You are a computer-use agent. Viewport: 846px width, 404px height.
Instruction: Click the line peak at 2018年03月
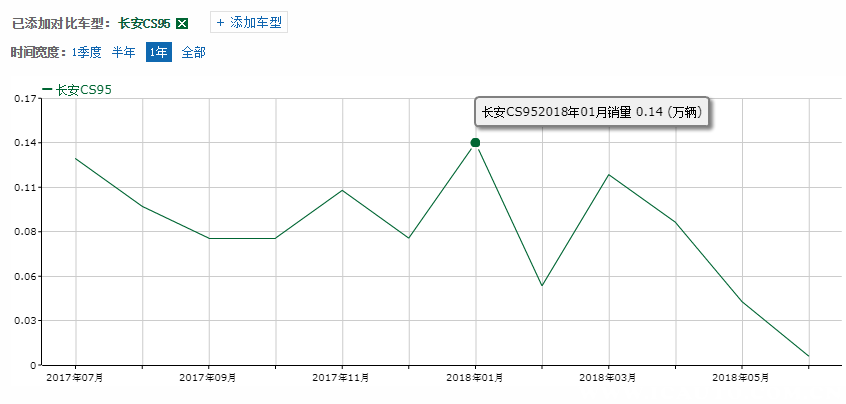pyautogui.click(x=608, y=175)
